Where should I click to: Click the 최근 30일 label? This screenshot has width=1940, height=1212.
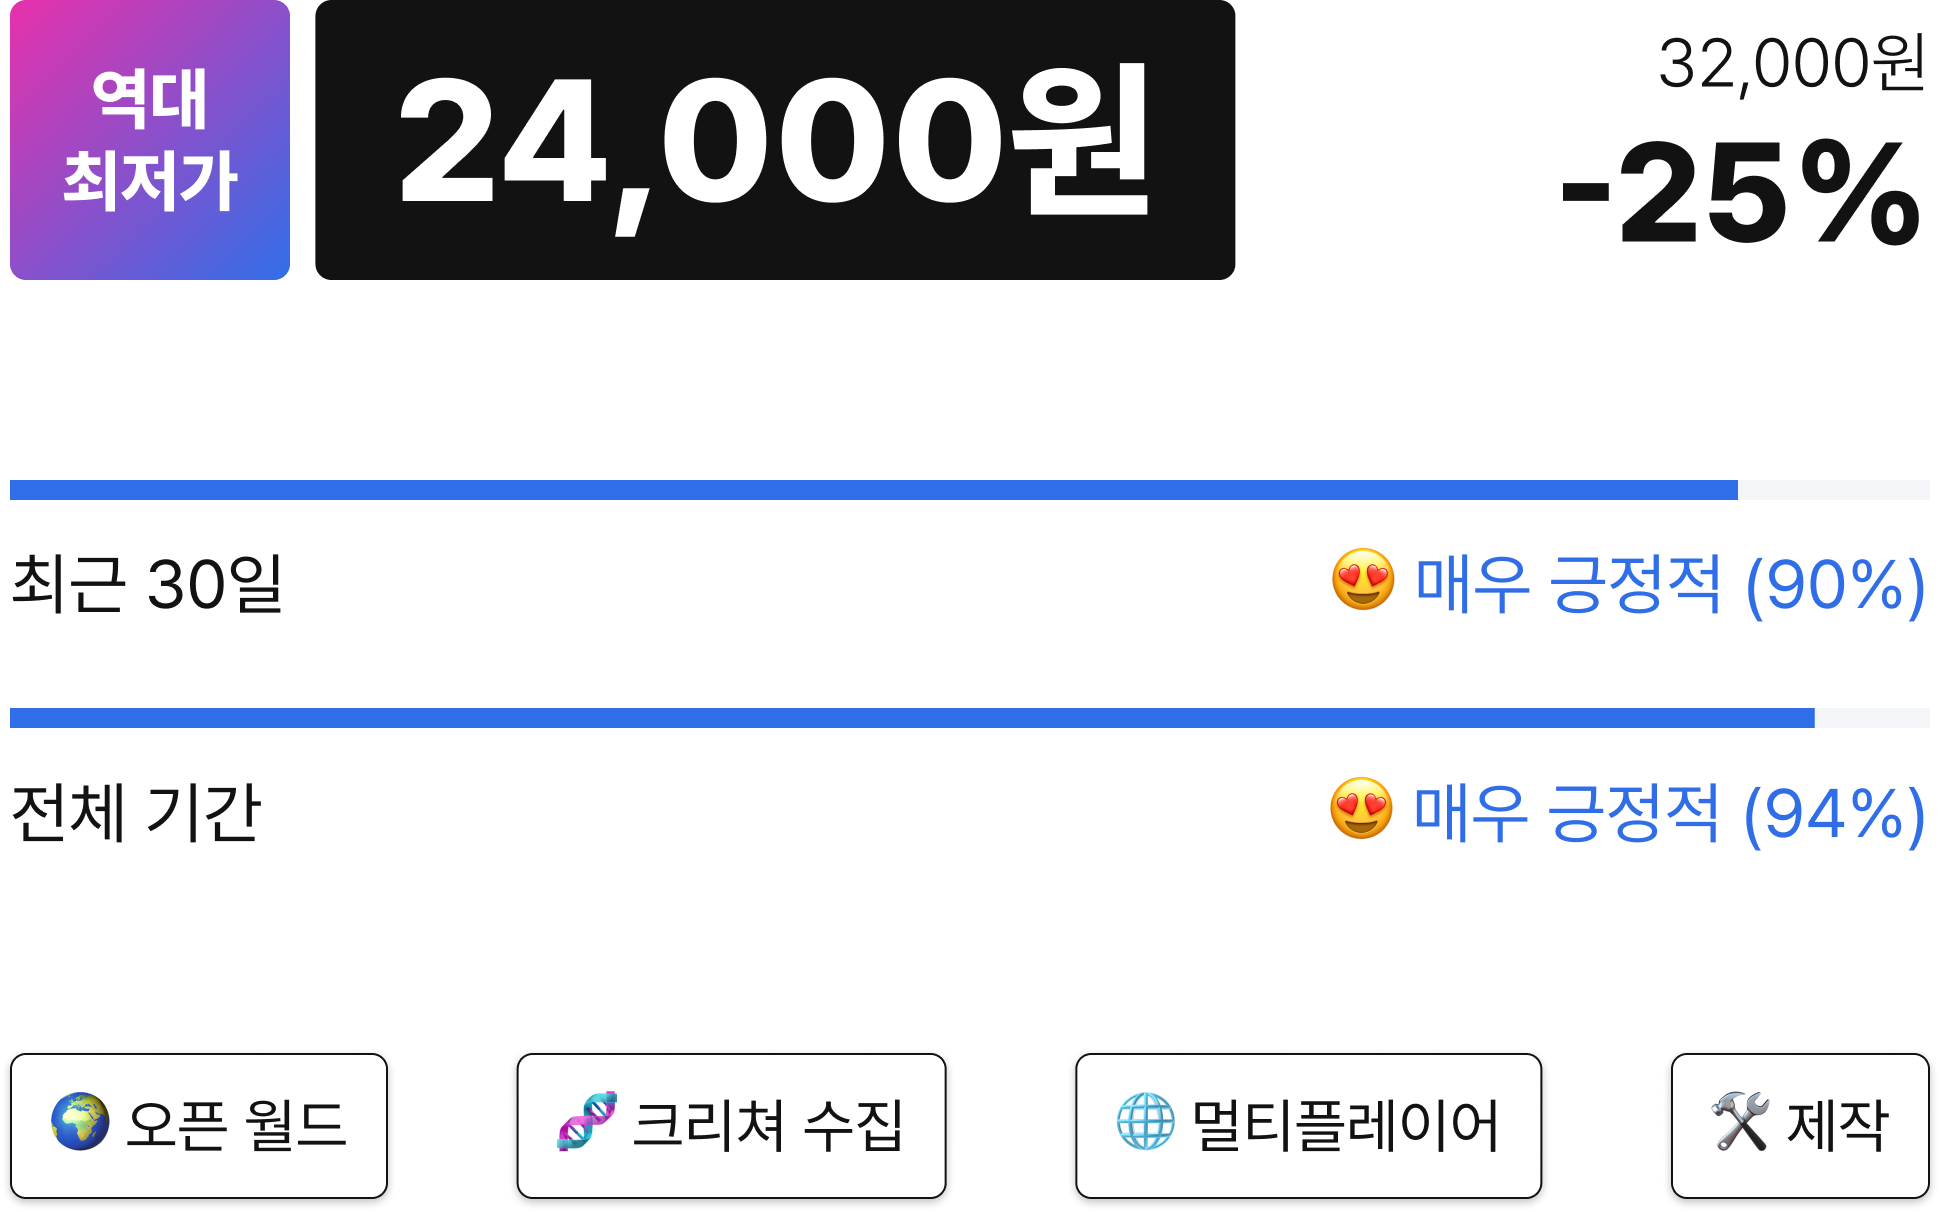[x=148, y=584]
